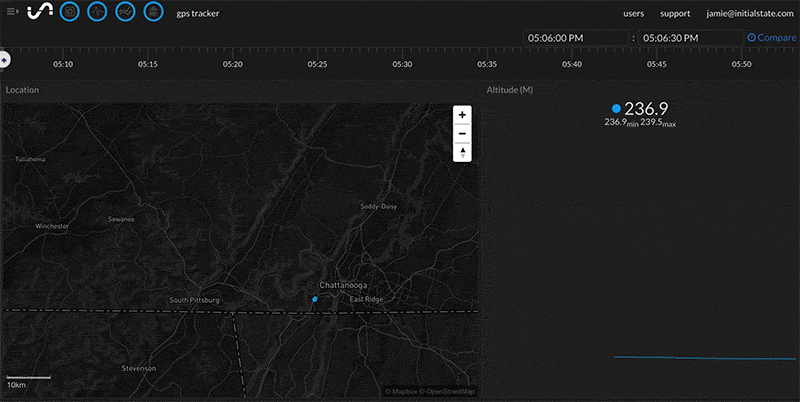
Task: Click the blue GPS location dot
Action: 315,299
